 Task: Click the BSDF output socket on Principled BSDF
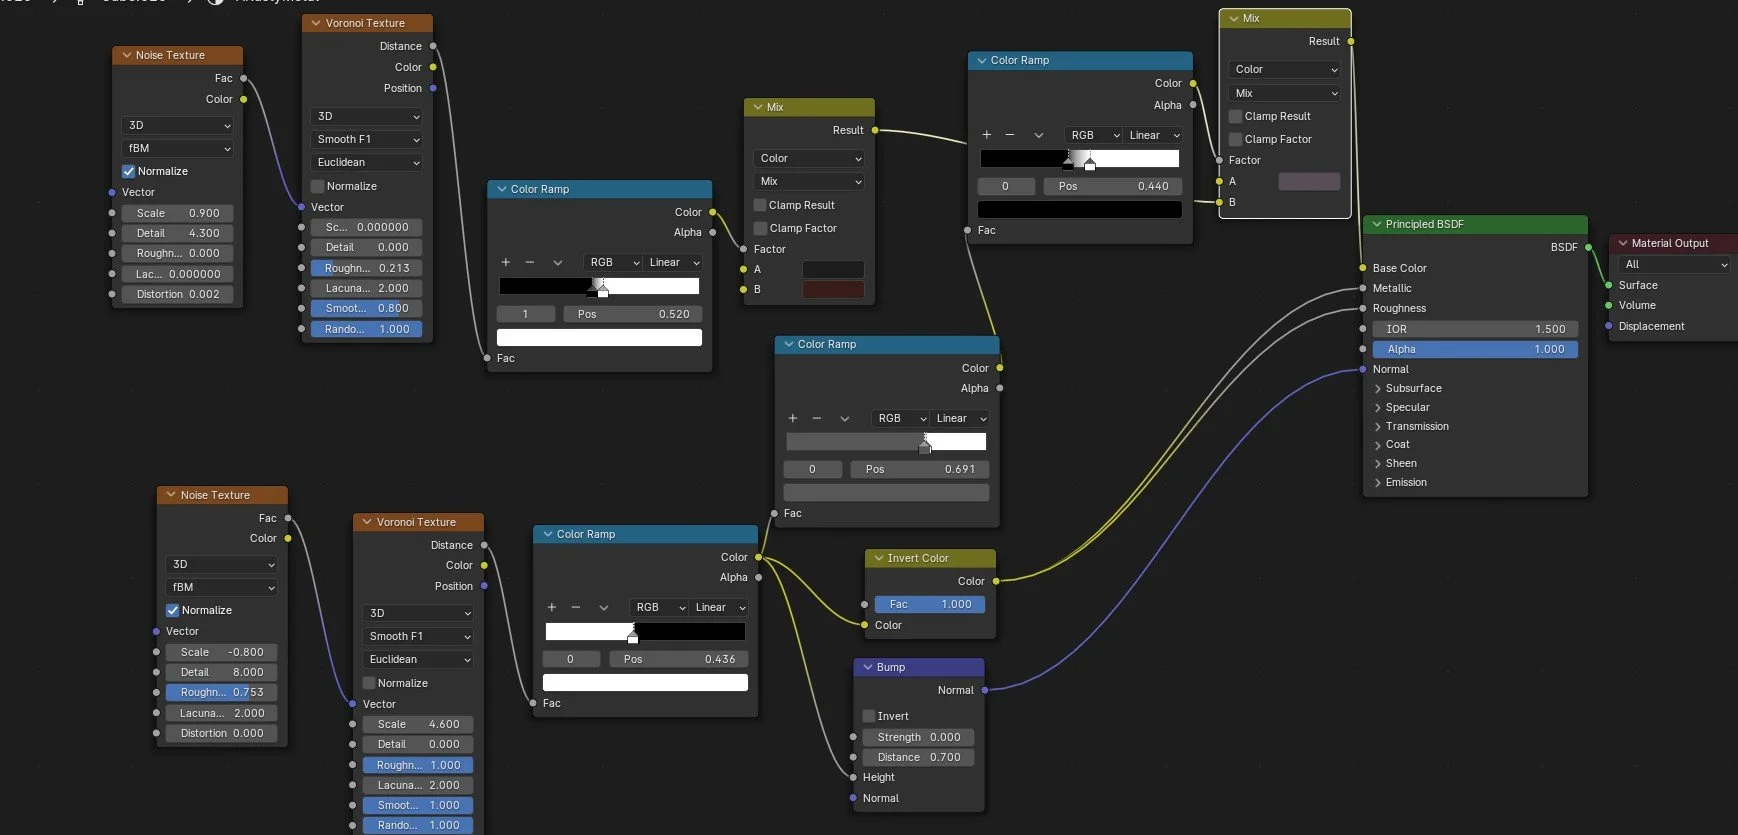[1589, 247]
